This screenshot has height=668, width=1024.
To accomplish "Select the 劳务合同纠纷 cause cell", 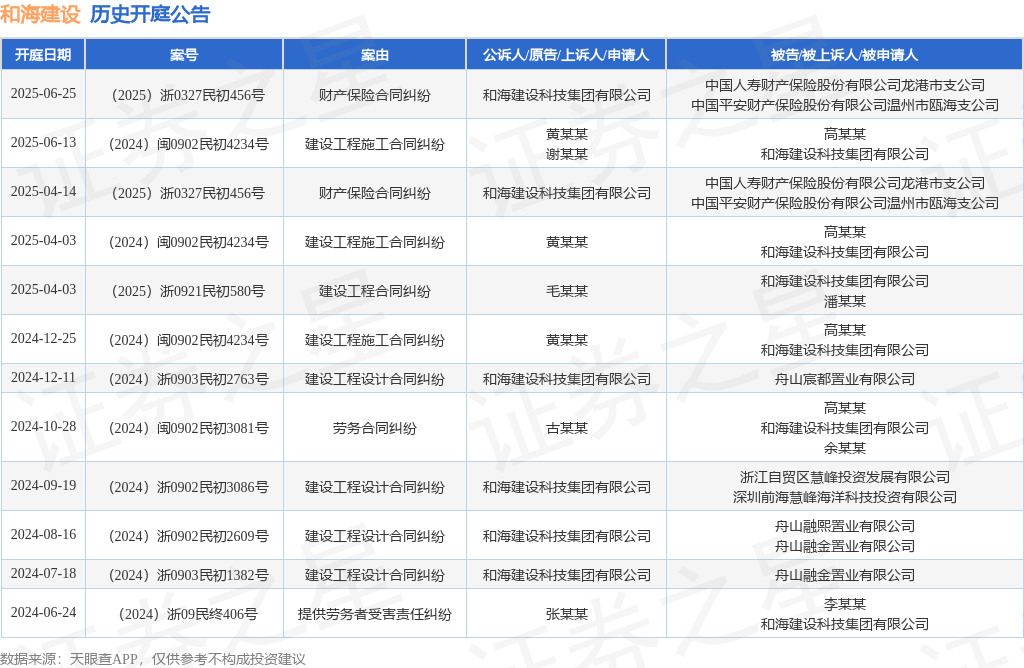I will [x=375, y=428].
